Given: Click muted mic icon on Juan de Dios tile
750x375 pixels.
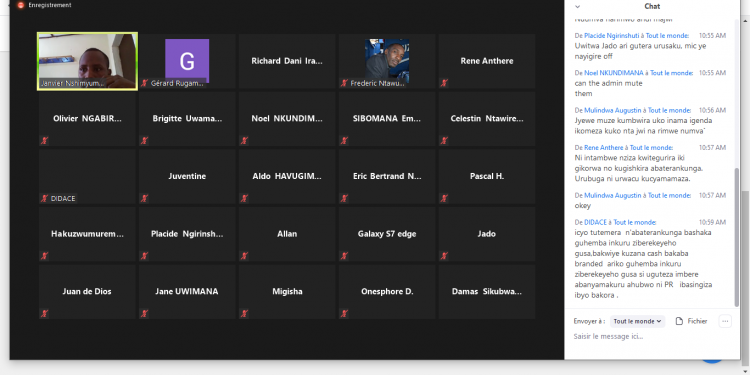Looking at the screenshot, I should coord(44,314).
